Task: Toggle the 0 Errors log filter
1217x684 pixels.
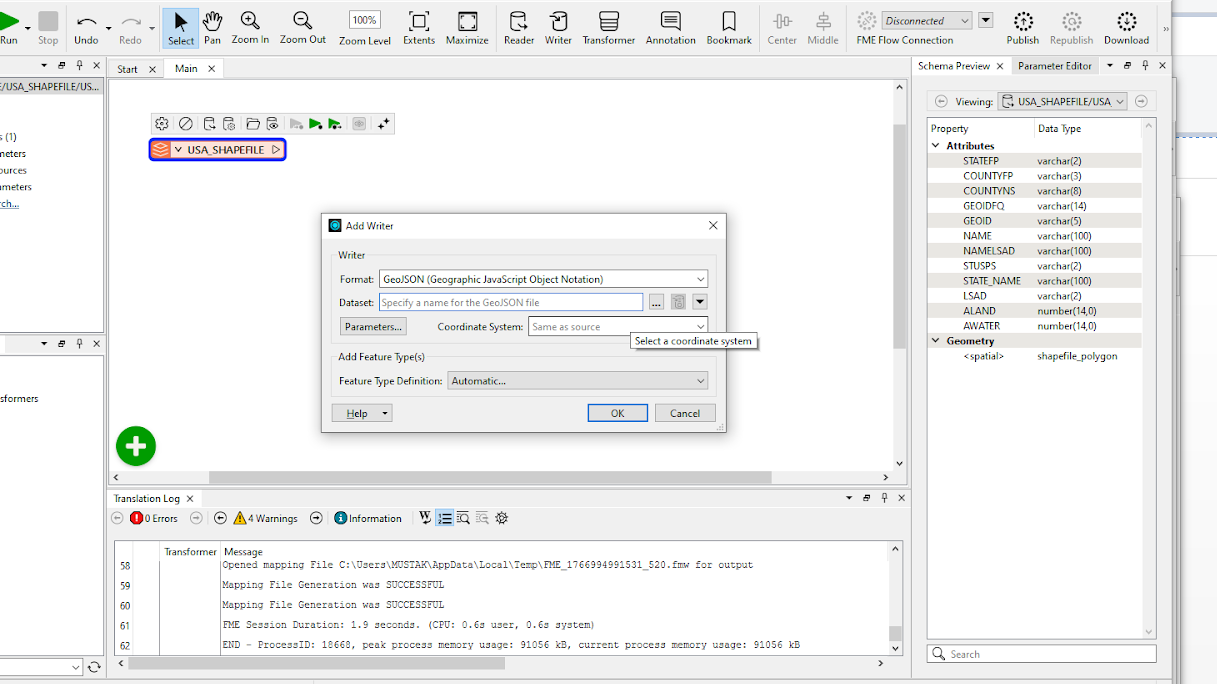Action: click(153, 518)
